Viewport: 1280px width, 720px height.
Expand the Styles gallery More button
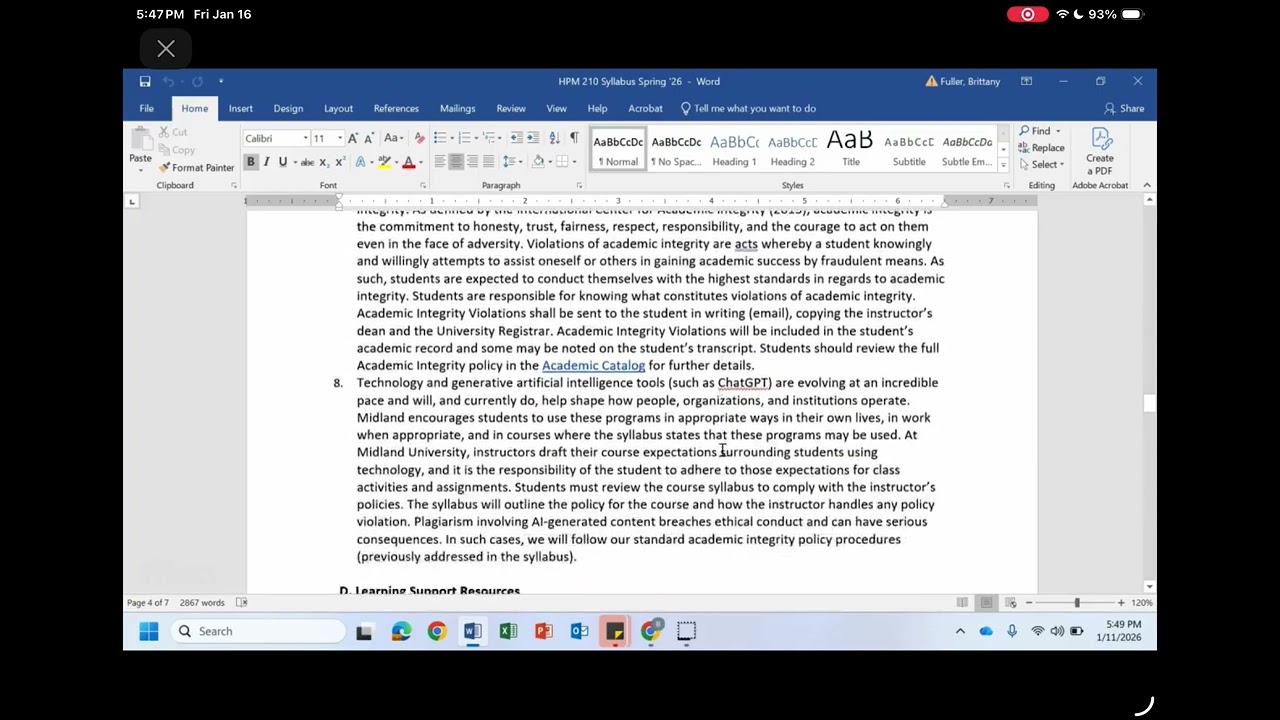tap(1003, 164)
